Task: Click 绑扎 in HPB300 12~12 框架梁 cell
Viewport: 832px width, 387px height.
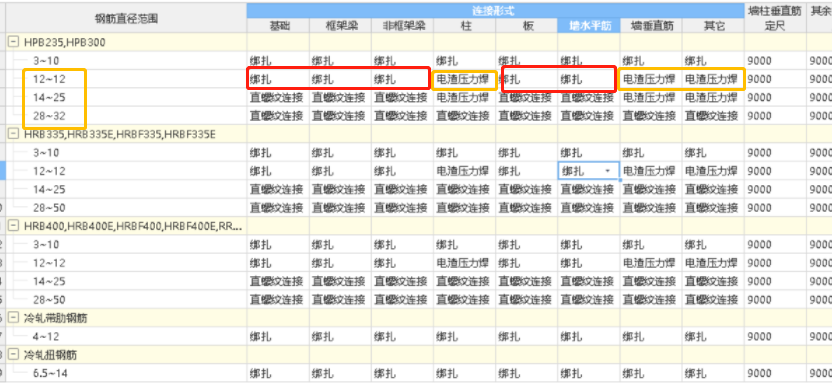Action: coord(323,79)
